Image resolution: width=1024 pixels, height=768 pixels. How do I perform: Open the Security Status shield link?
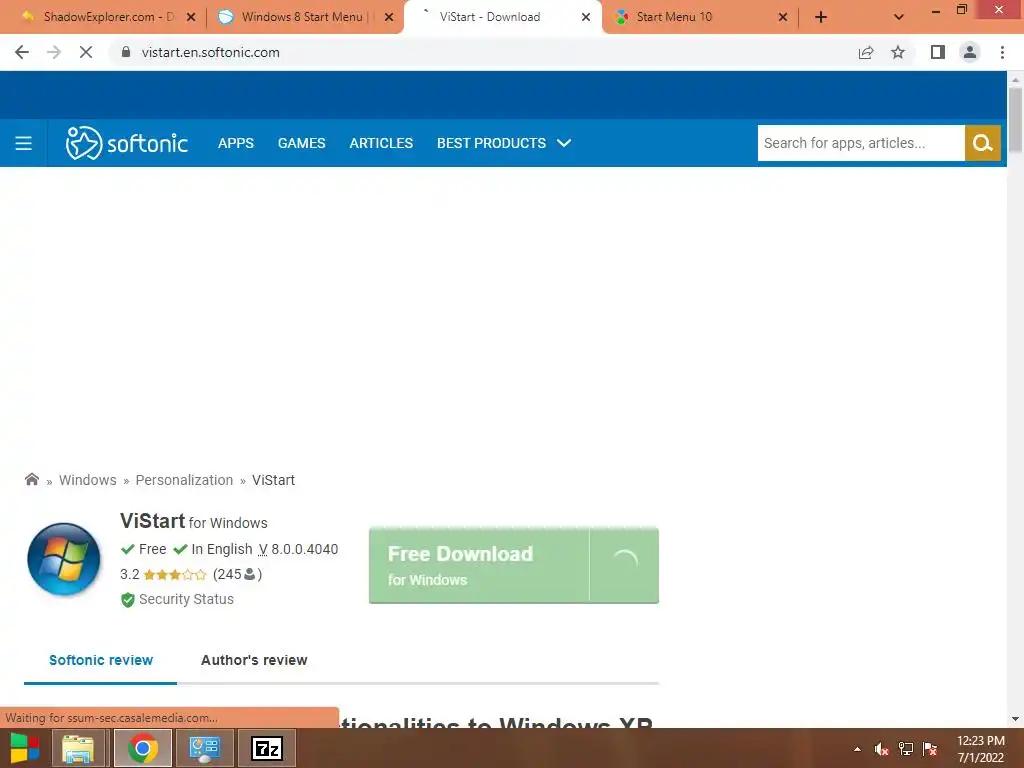click(177, 599)
